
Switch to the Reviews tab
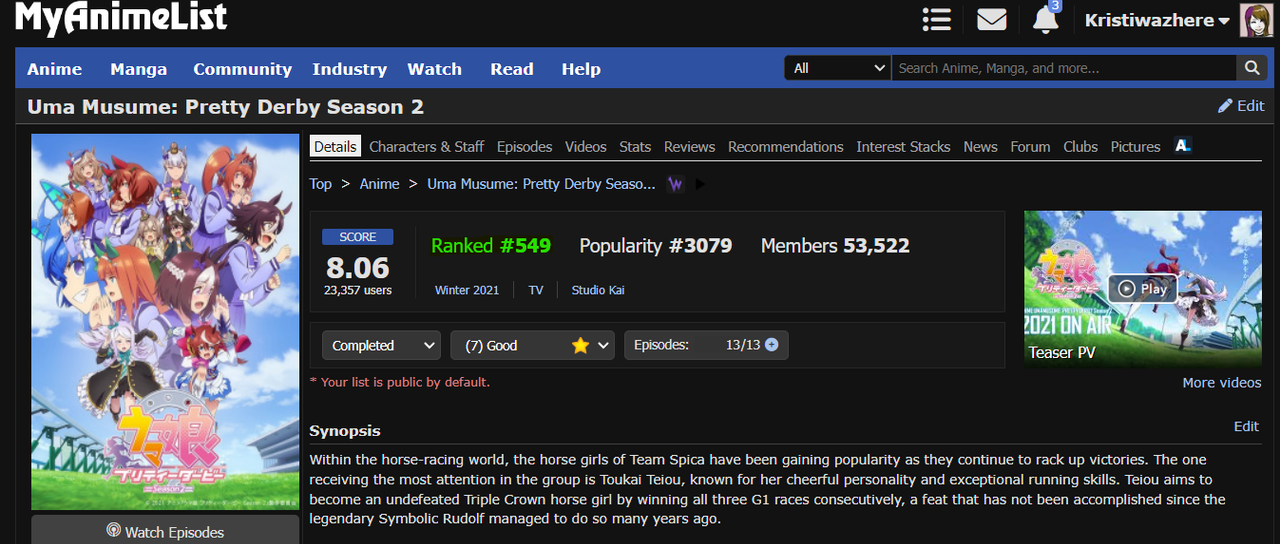tap(689, 146)
